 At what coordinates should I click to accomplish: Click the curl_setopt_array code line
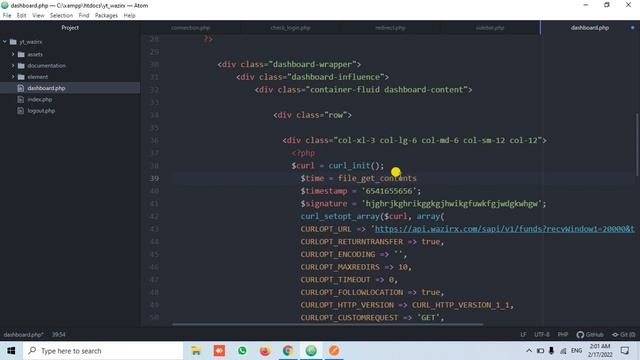pyautogui.click(x=372, y=216)
